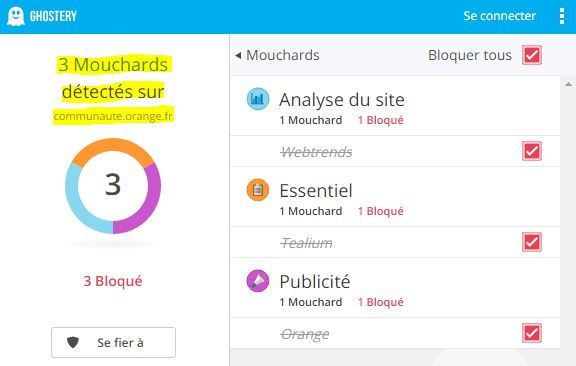
Task: Click the 3 Mouchards détectés sur heading
Action: click(113, 78)
